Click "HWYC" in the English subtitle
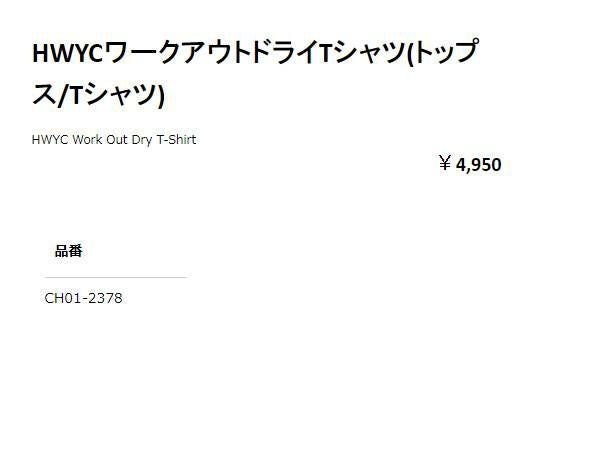Screen dimensions: 600x450 pos(50,140)
